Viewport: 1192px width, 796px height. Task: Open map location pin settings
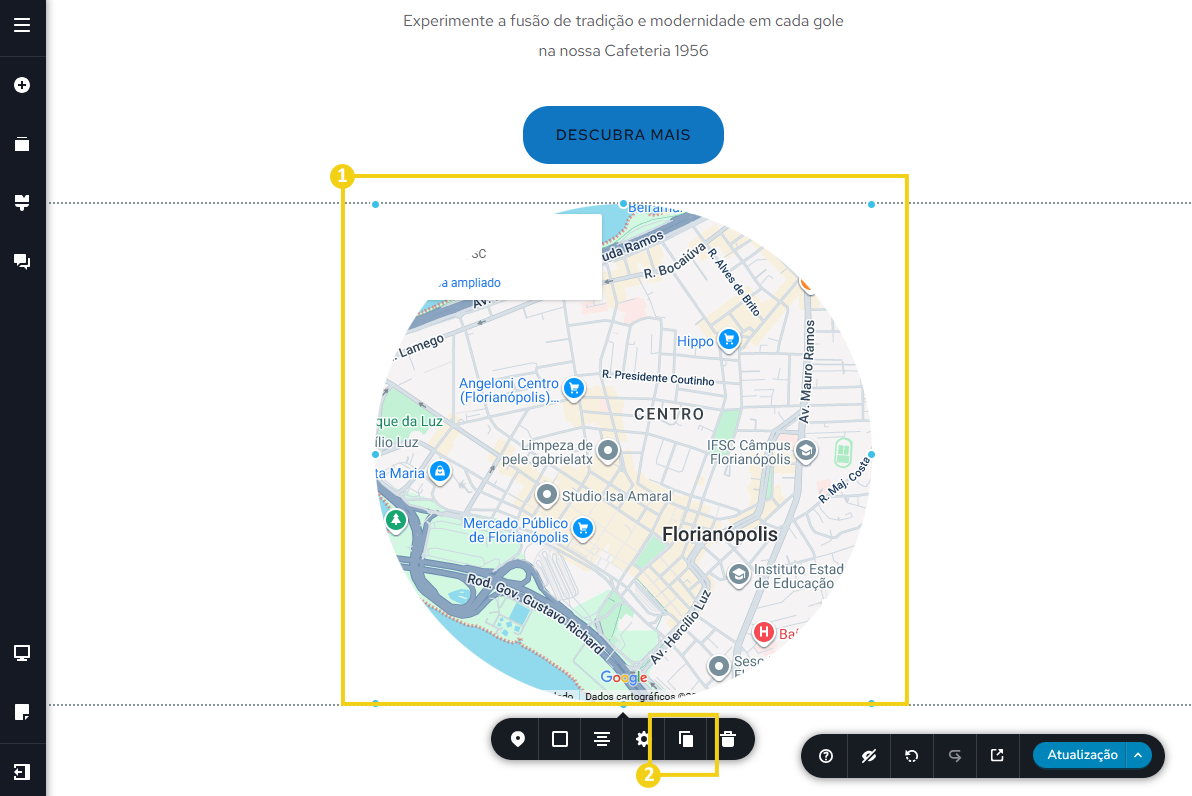pyautogui.click(x=518, y=739)
